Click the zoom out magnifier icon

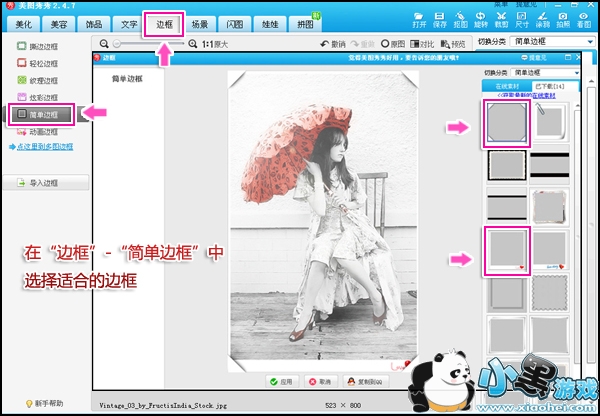[x=105, y=44]
